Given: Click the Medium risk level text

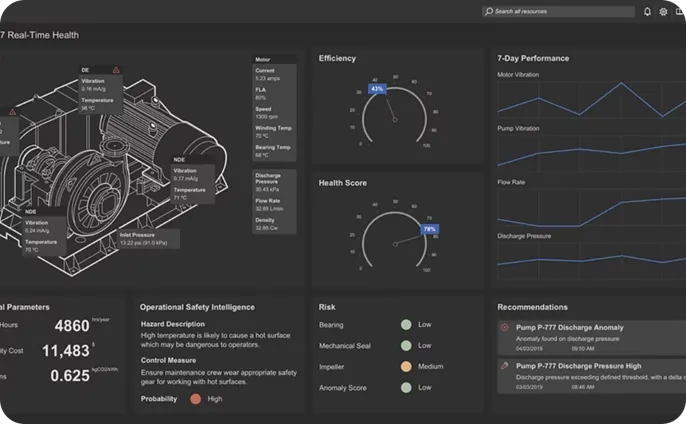Looking at the screenshot, I should (x=430, y=367).
